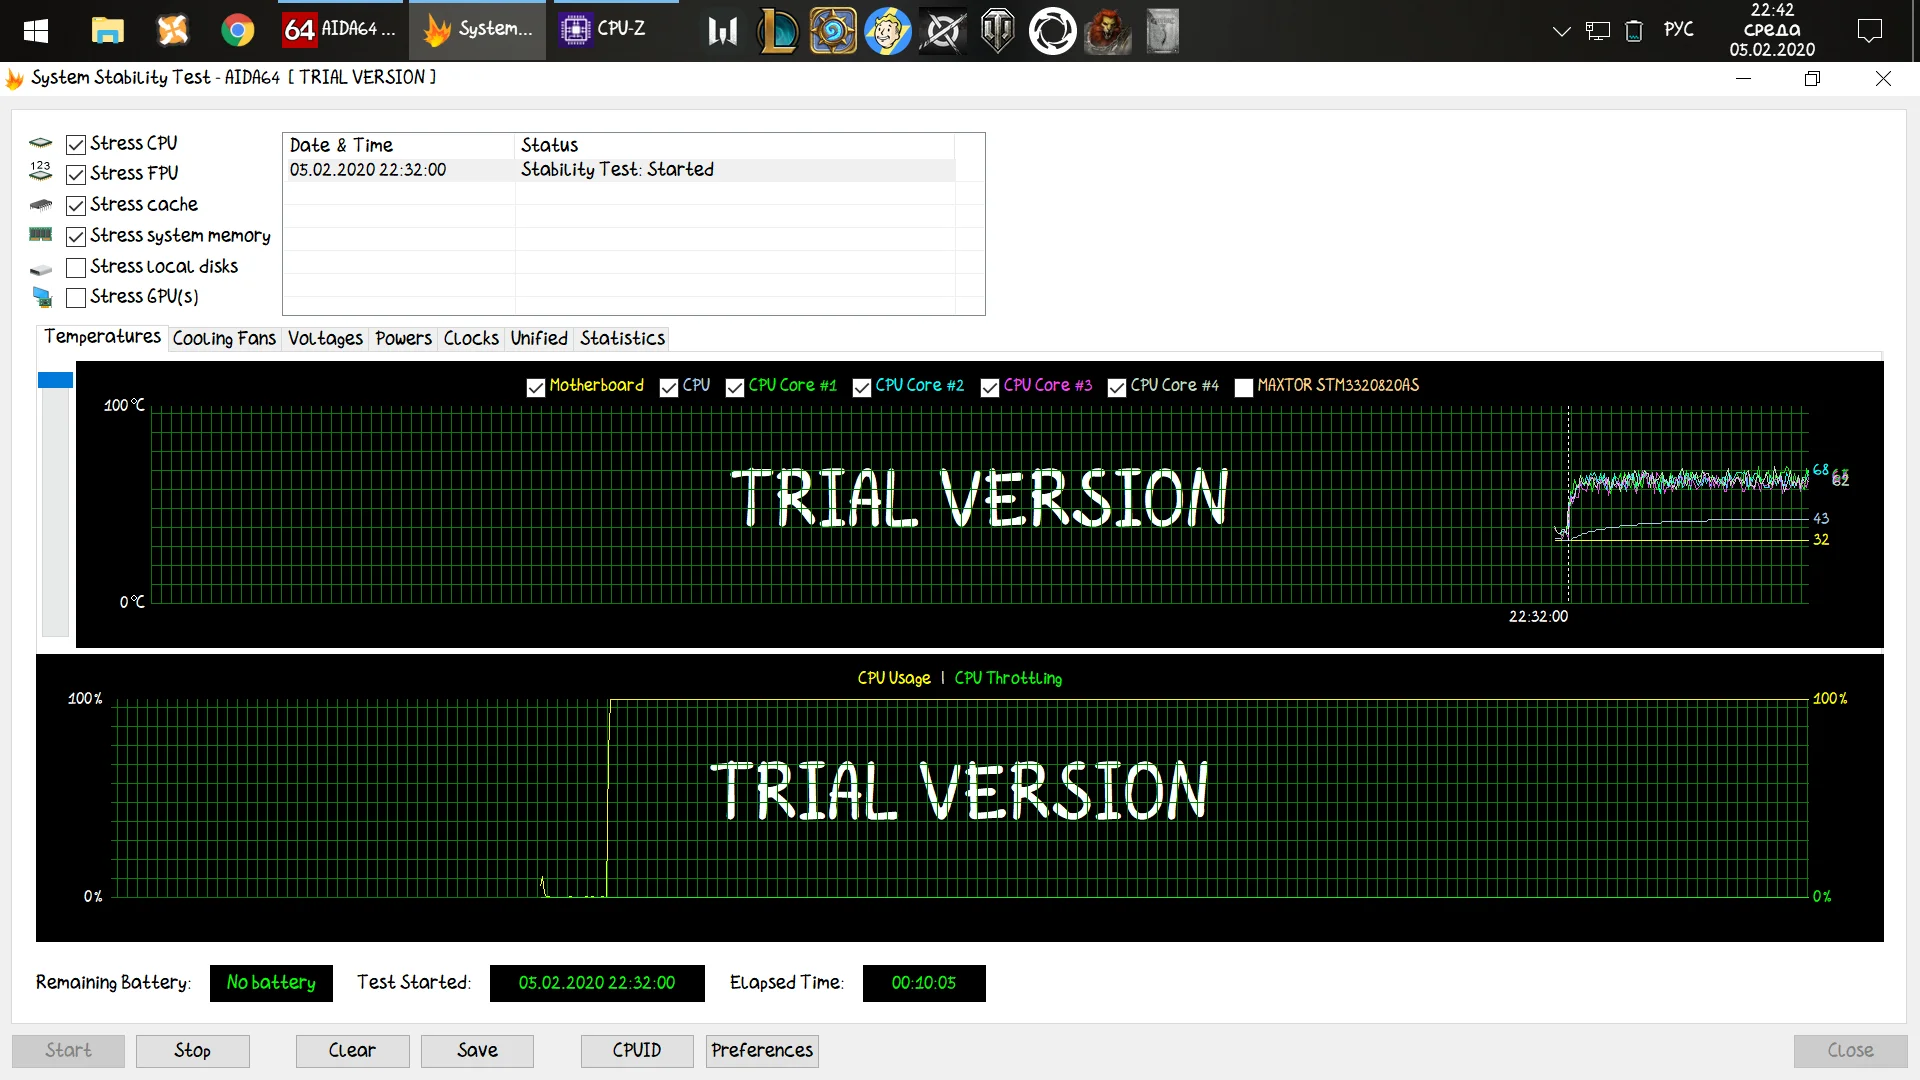Screen dimensions: 1920x1080
Task: Switch to the Cooling Fans tab
Action: 224,339
